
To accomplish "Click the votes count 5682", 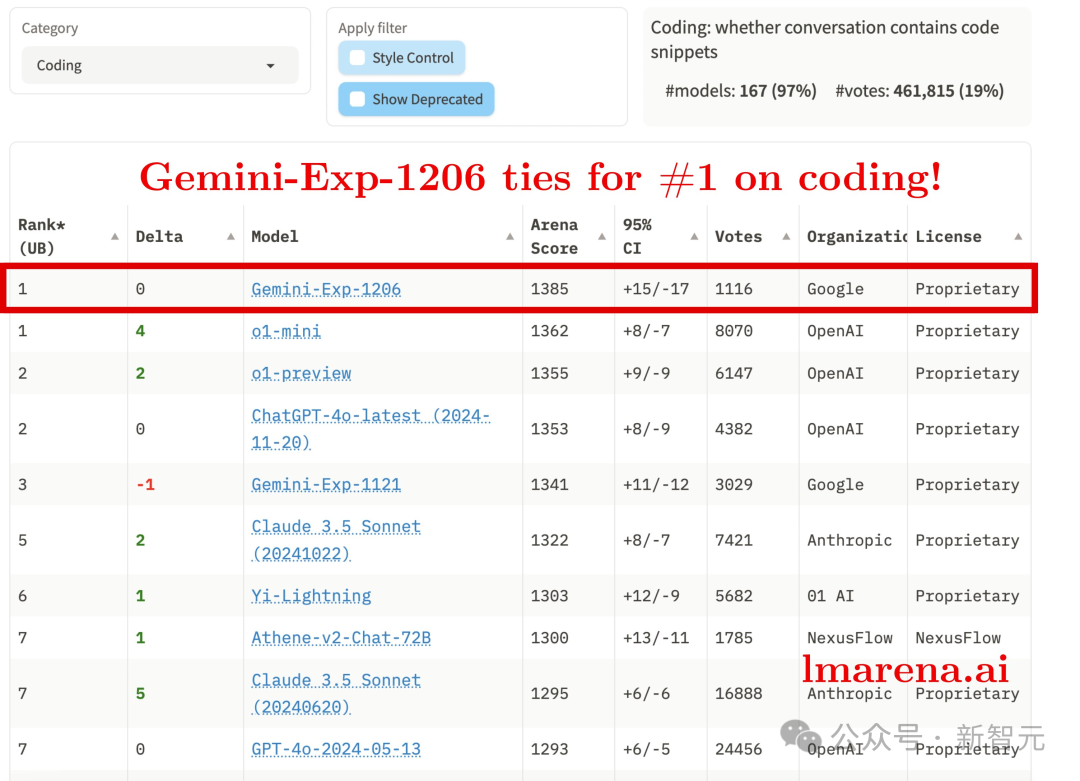I will click(734, 596).
